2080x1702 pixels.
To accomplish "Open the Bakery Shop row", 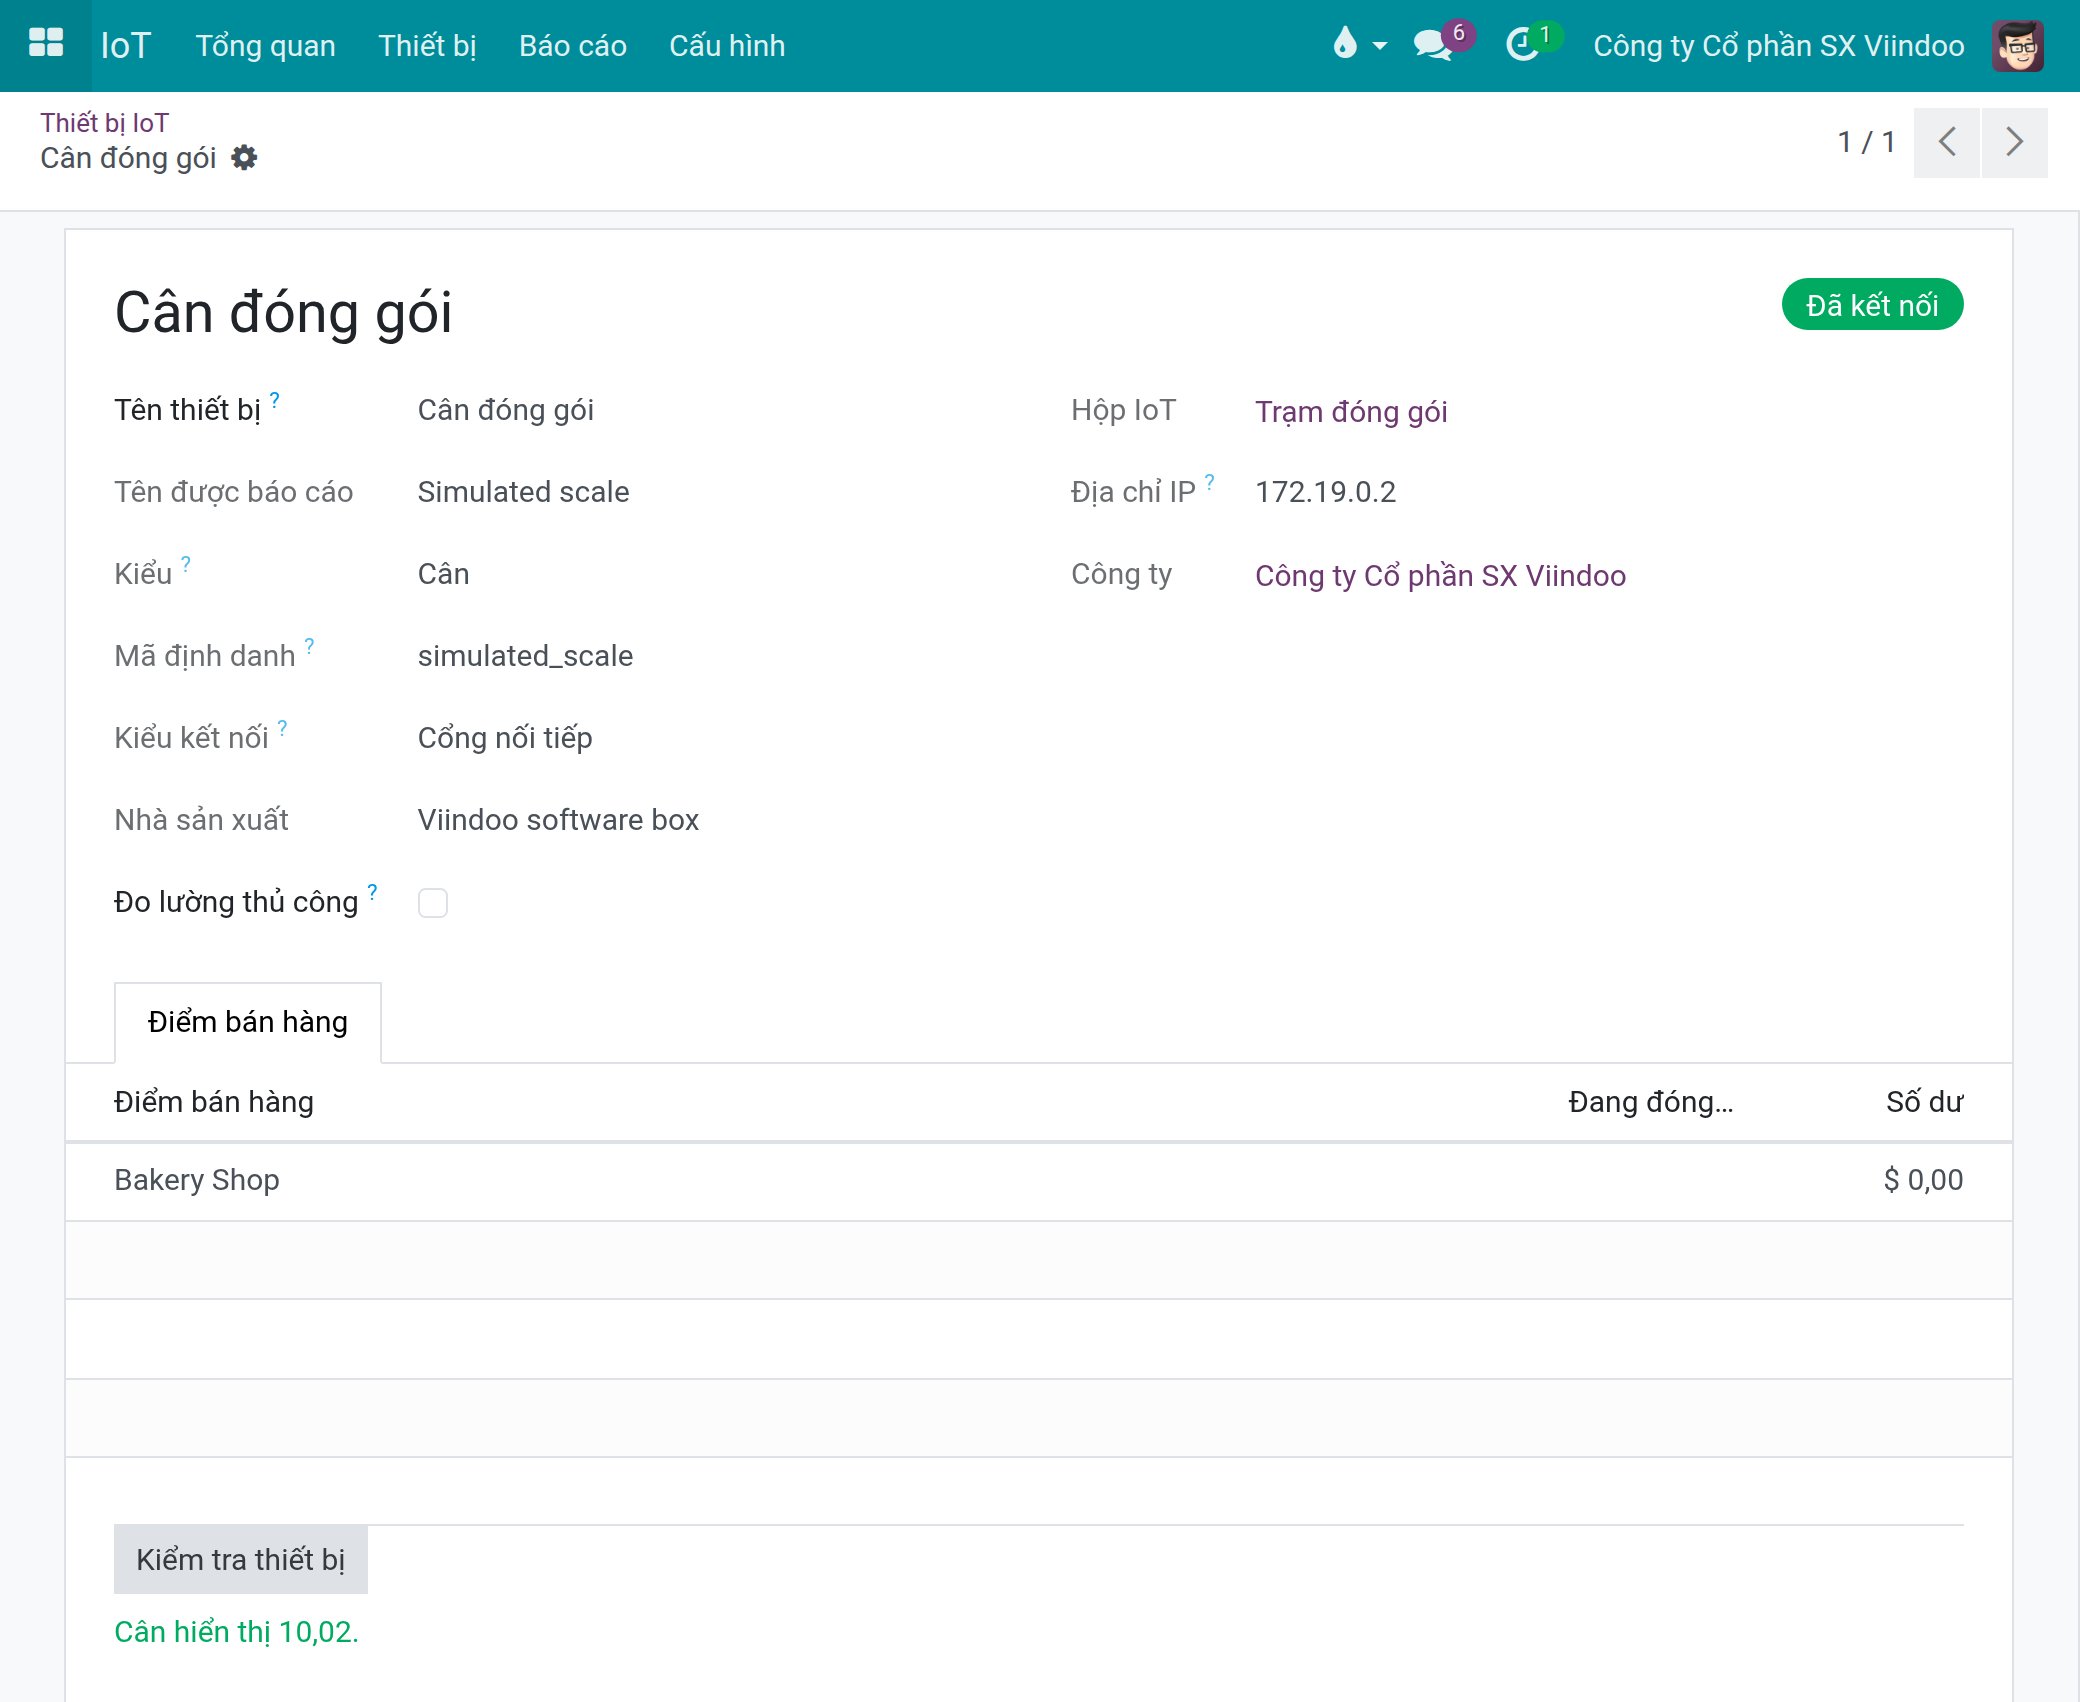I will tap(1038, 1181).
